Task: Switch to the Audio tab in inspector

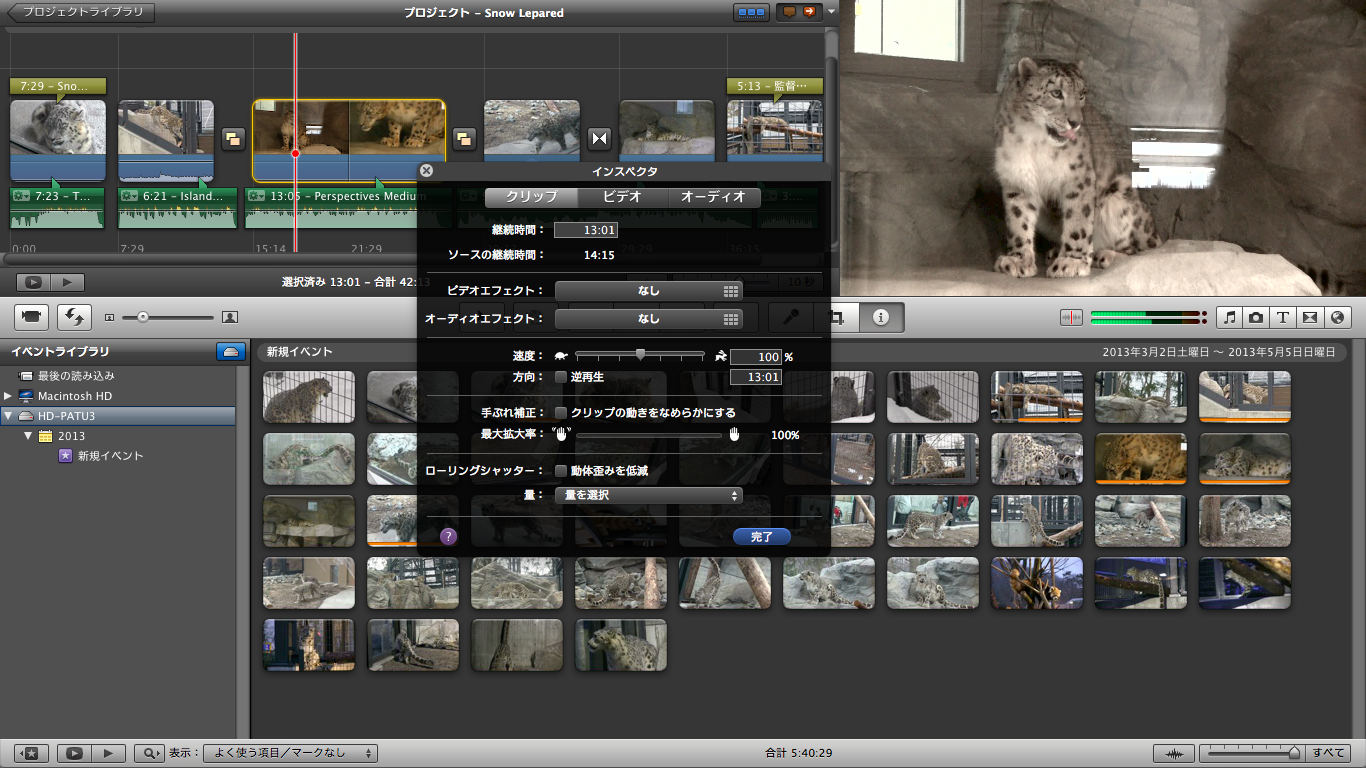Action: click(713, 197)
